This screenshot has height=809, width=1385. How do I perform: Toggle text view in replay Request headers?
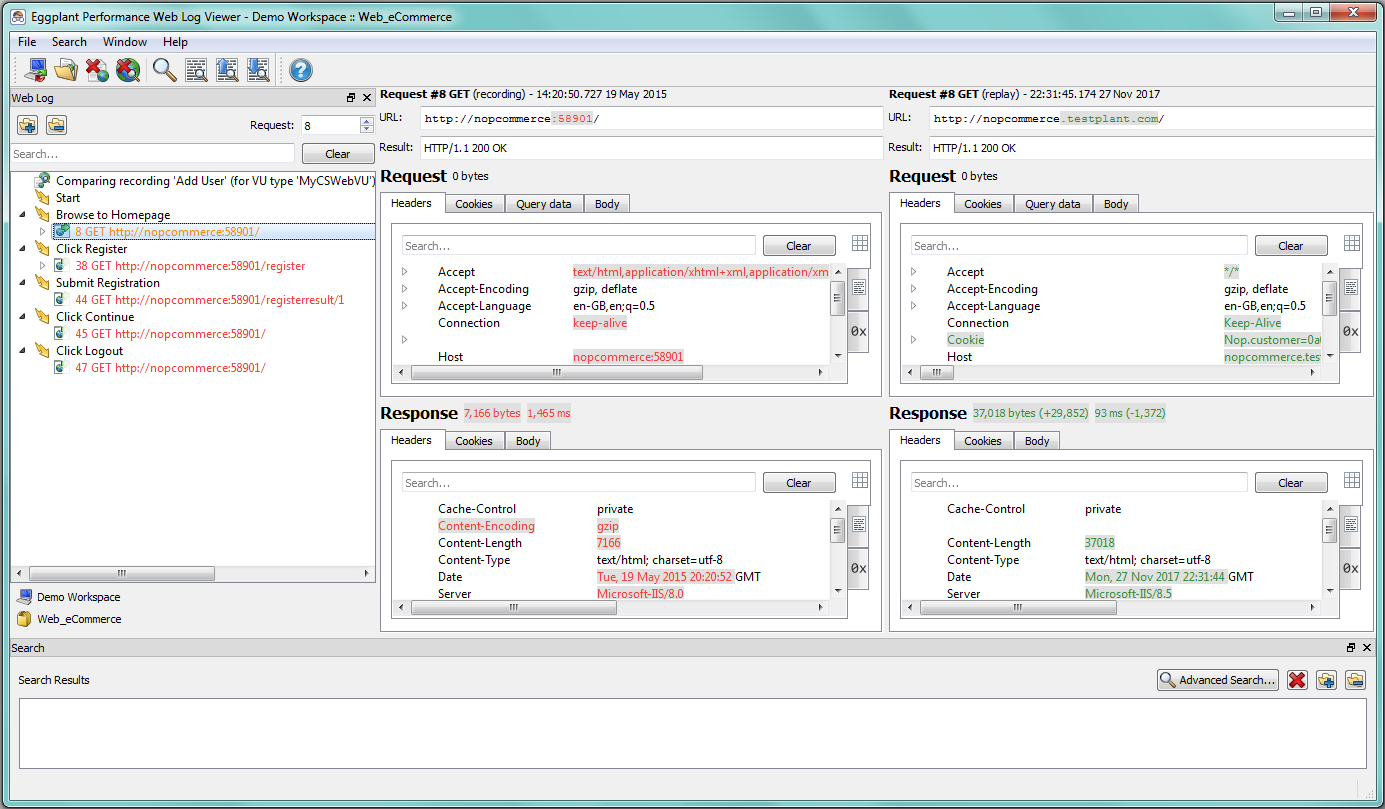[1350, 287]
